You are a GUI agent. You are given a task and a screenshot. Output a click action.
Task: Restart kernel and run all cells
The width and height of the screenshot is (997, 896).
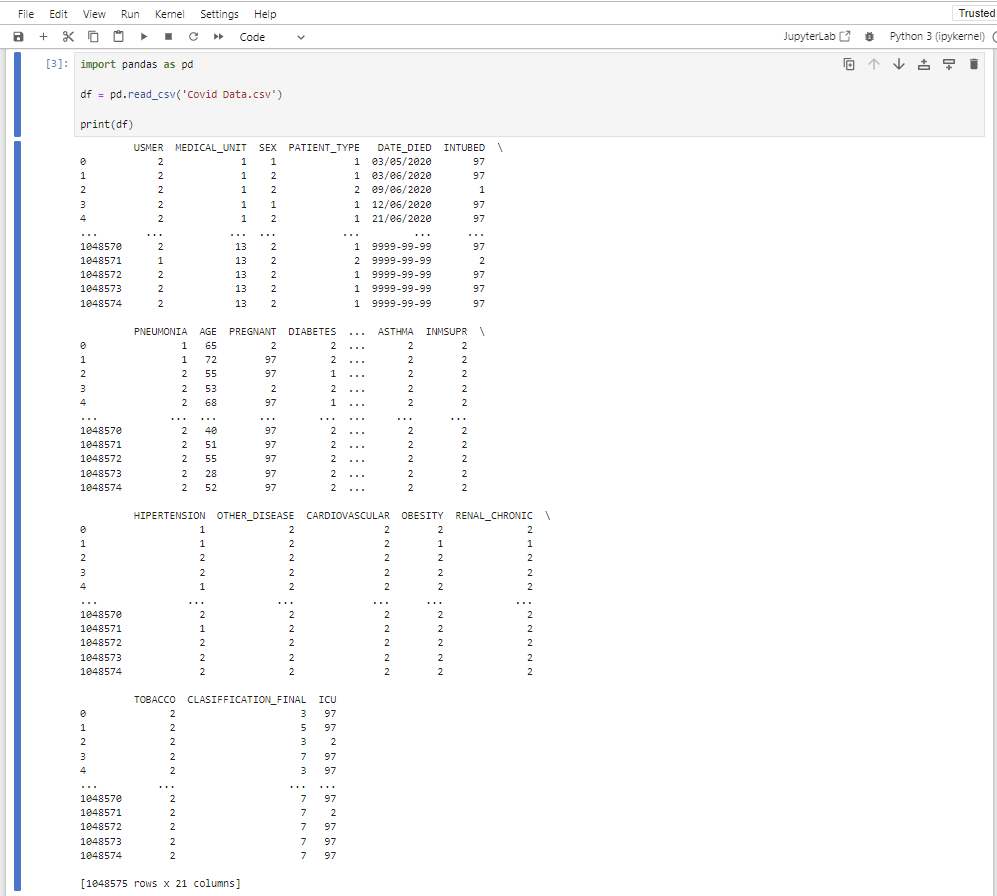coord(219,37)
